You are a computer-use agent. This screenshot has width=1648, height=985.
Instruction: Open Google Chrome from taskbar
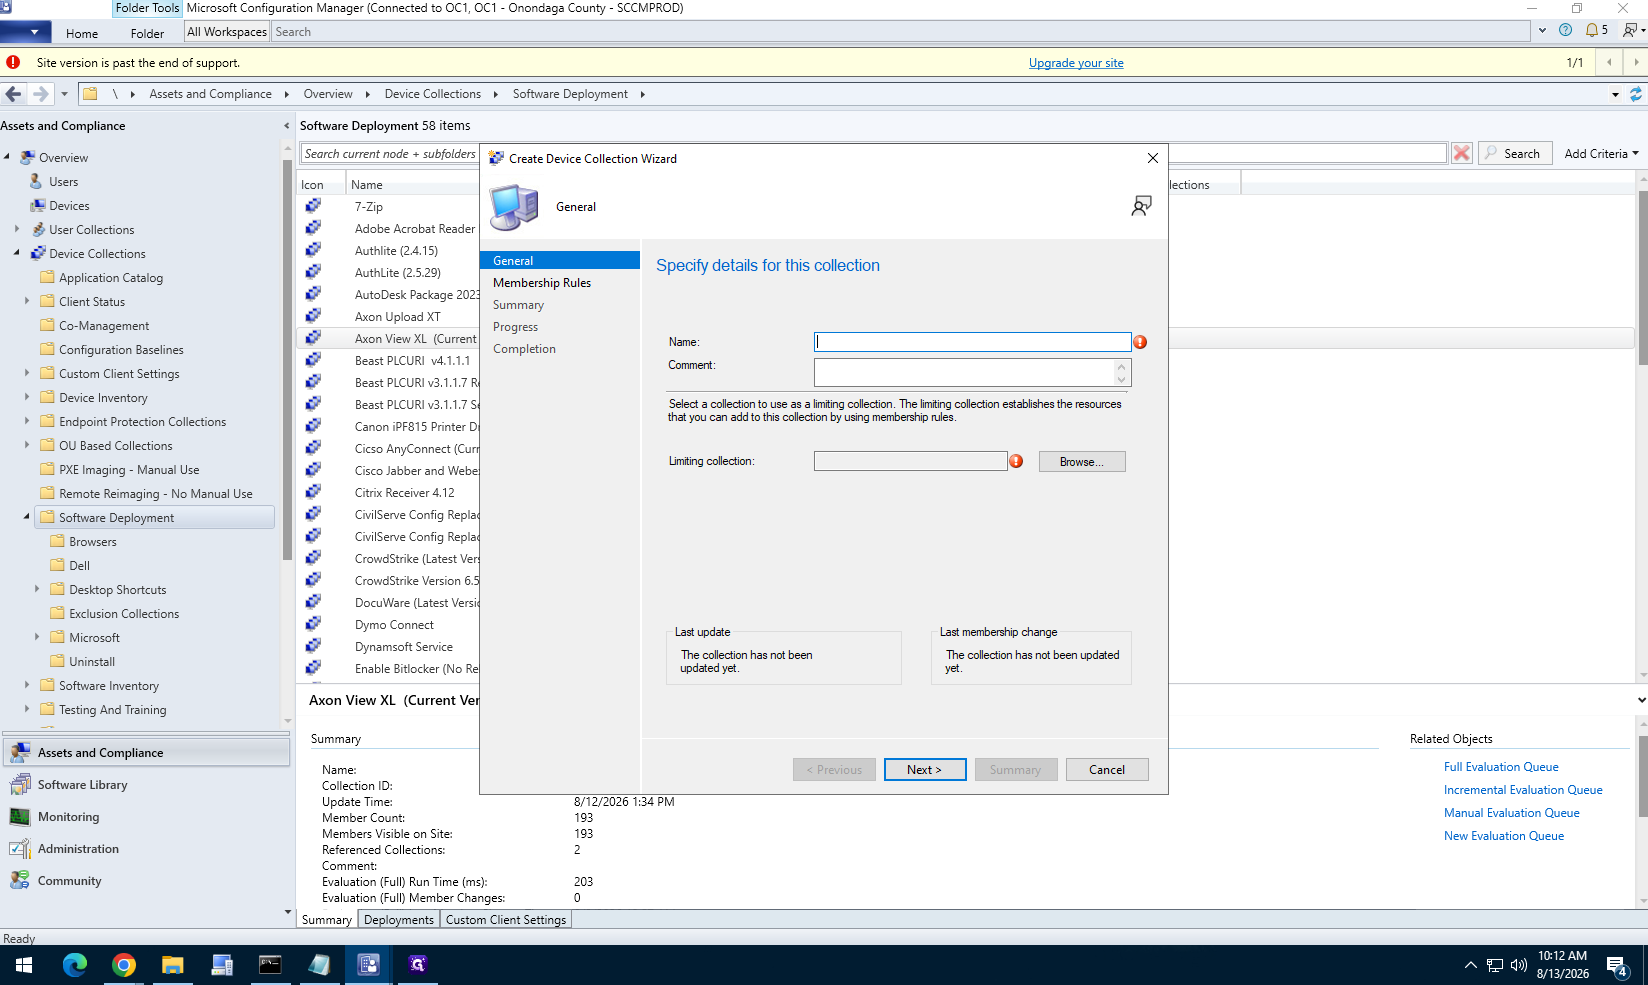click(124, 965)
